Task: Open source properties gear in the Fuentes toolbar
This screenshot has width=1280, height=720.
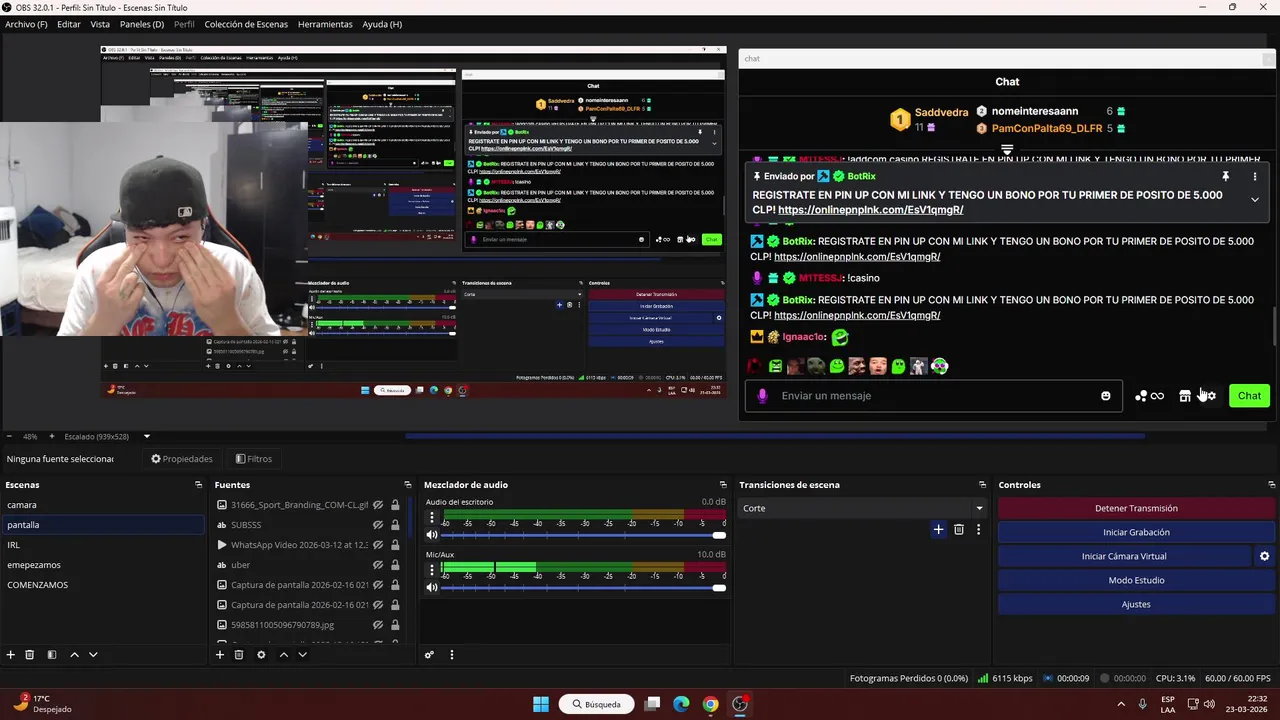Action: (261, 655)
